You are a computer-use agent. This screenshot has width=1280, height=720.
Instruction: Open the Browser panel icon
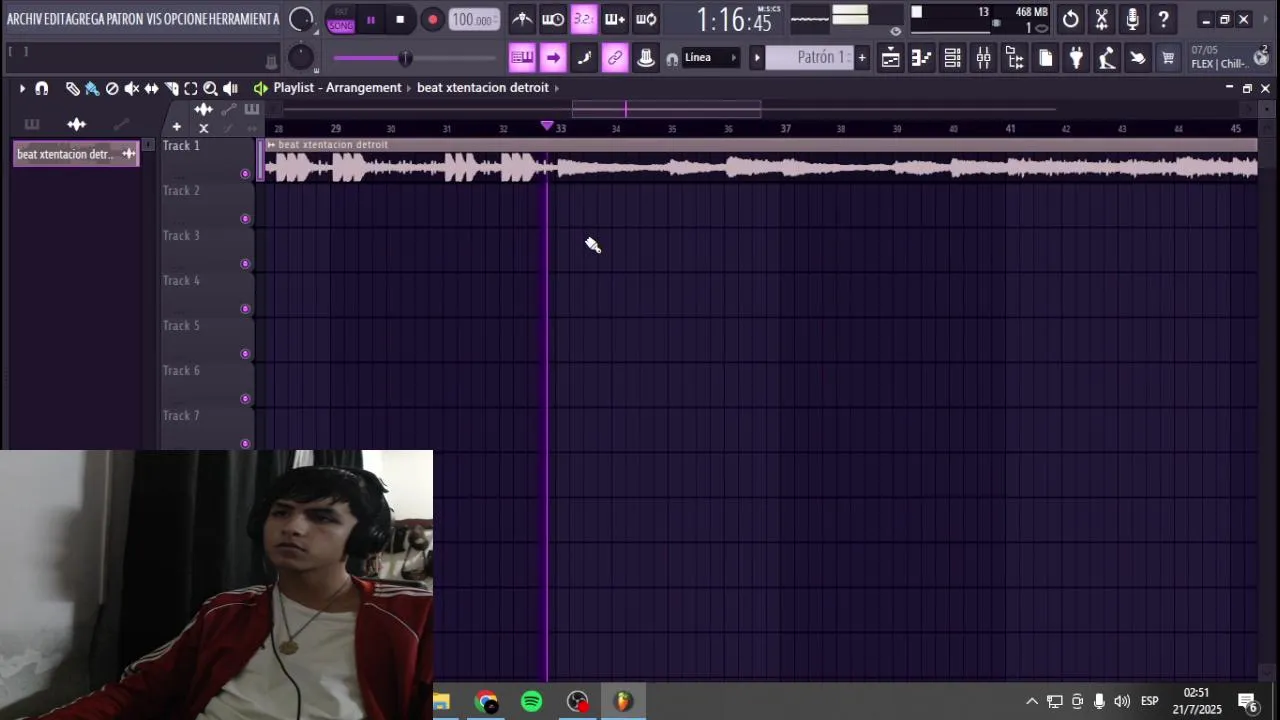(1014, 58)
